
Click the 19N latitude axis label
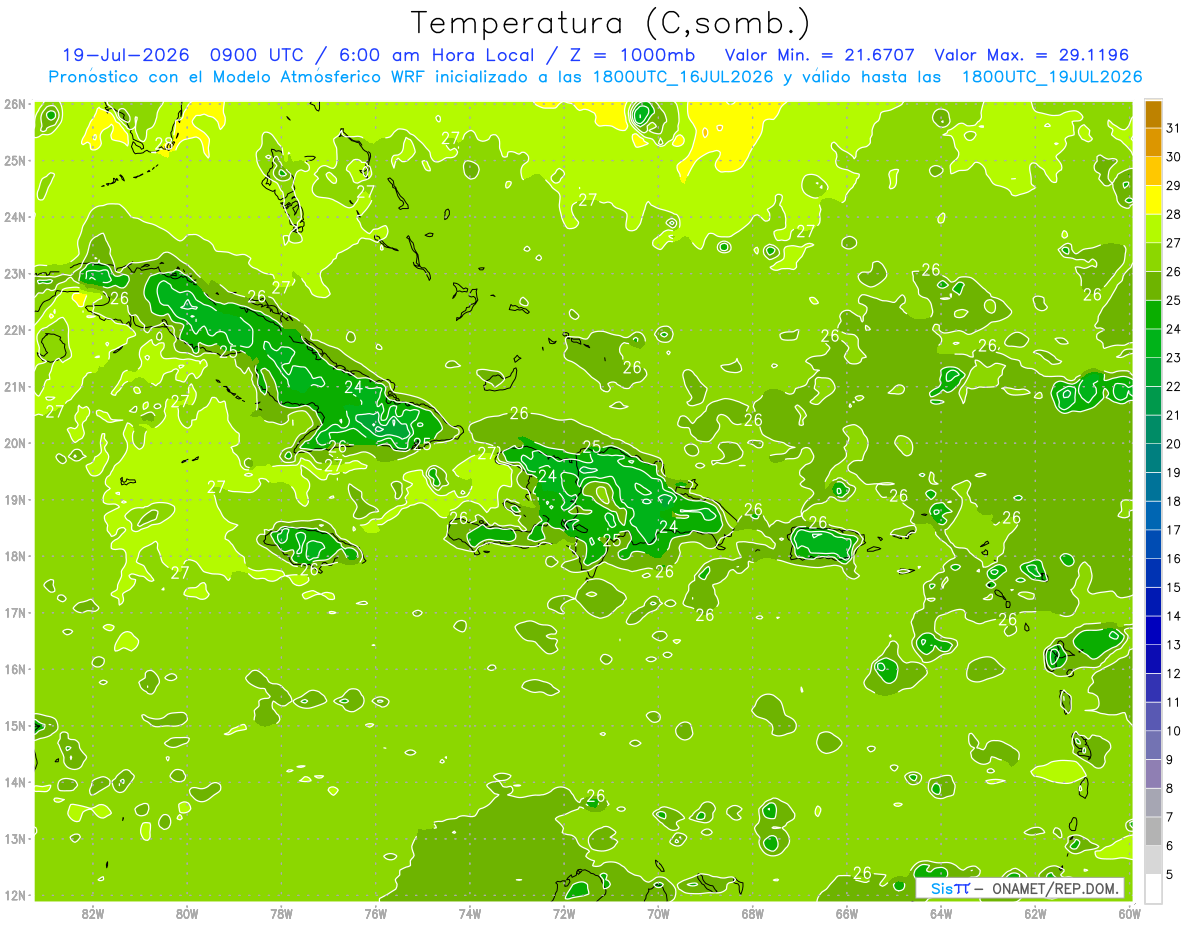tap(14, 499)
